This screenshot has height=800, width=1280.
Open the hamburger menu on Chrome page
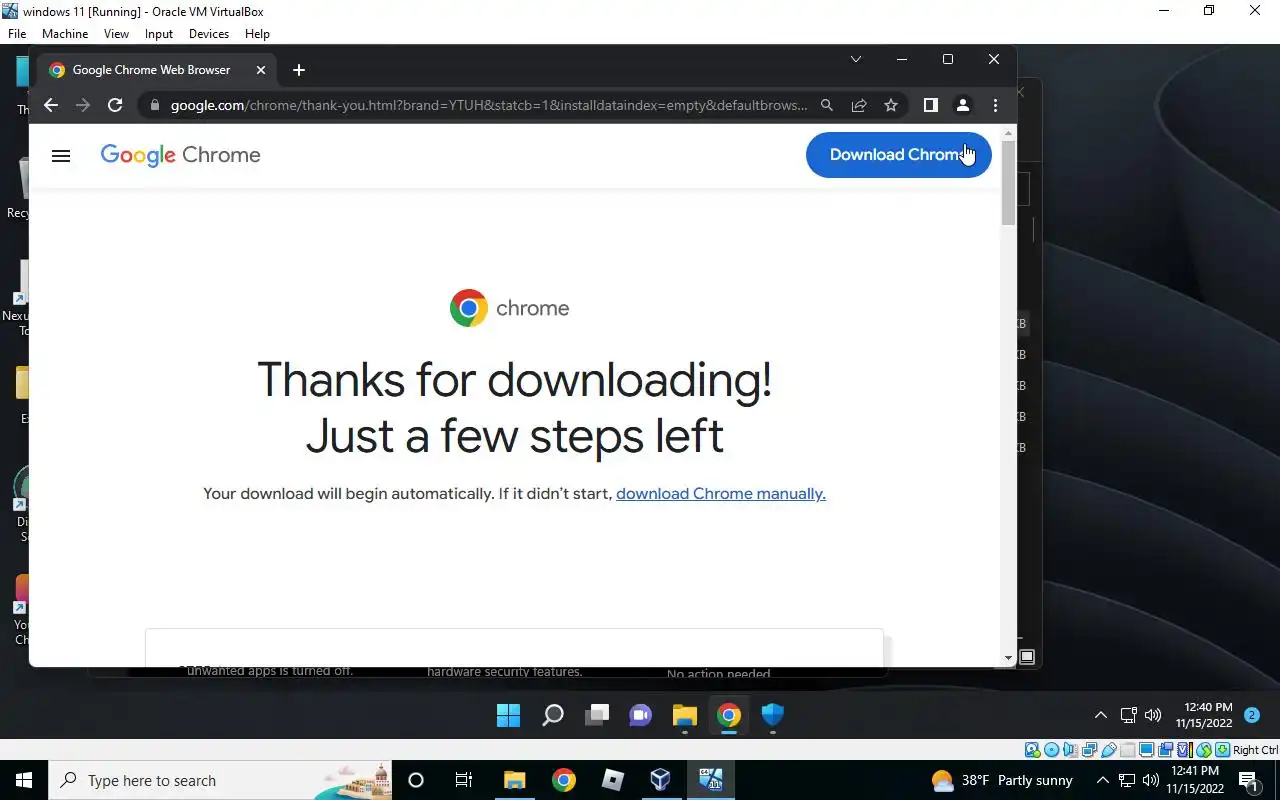pos(61,156)
